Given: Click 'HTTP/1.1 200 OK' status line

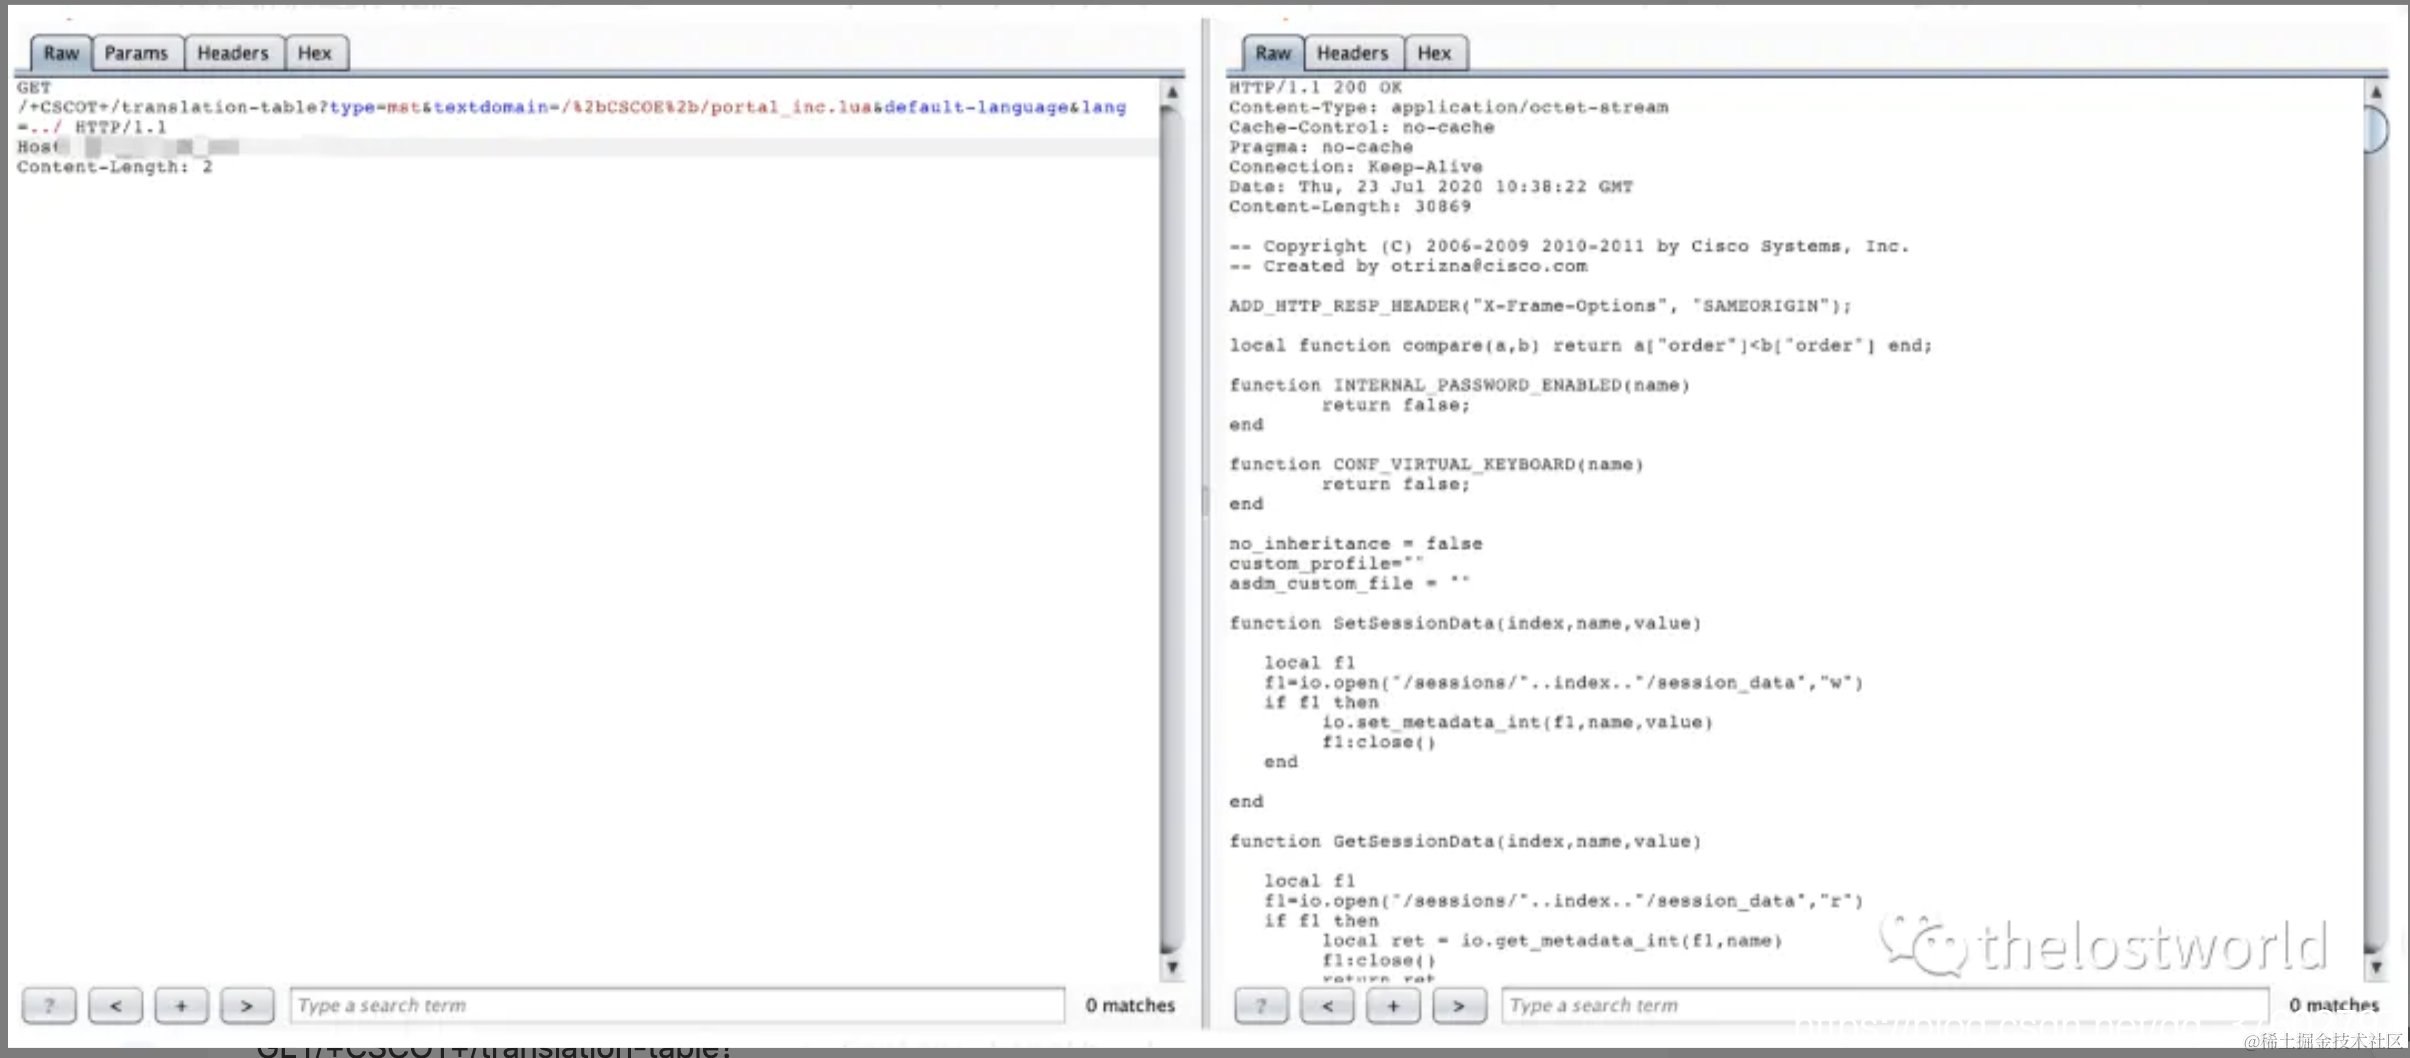Looking at the screenshot, I should (x=1316, y=88).
